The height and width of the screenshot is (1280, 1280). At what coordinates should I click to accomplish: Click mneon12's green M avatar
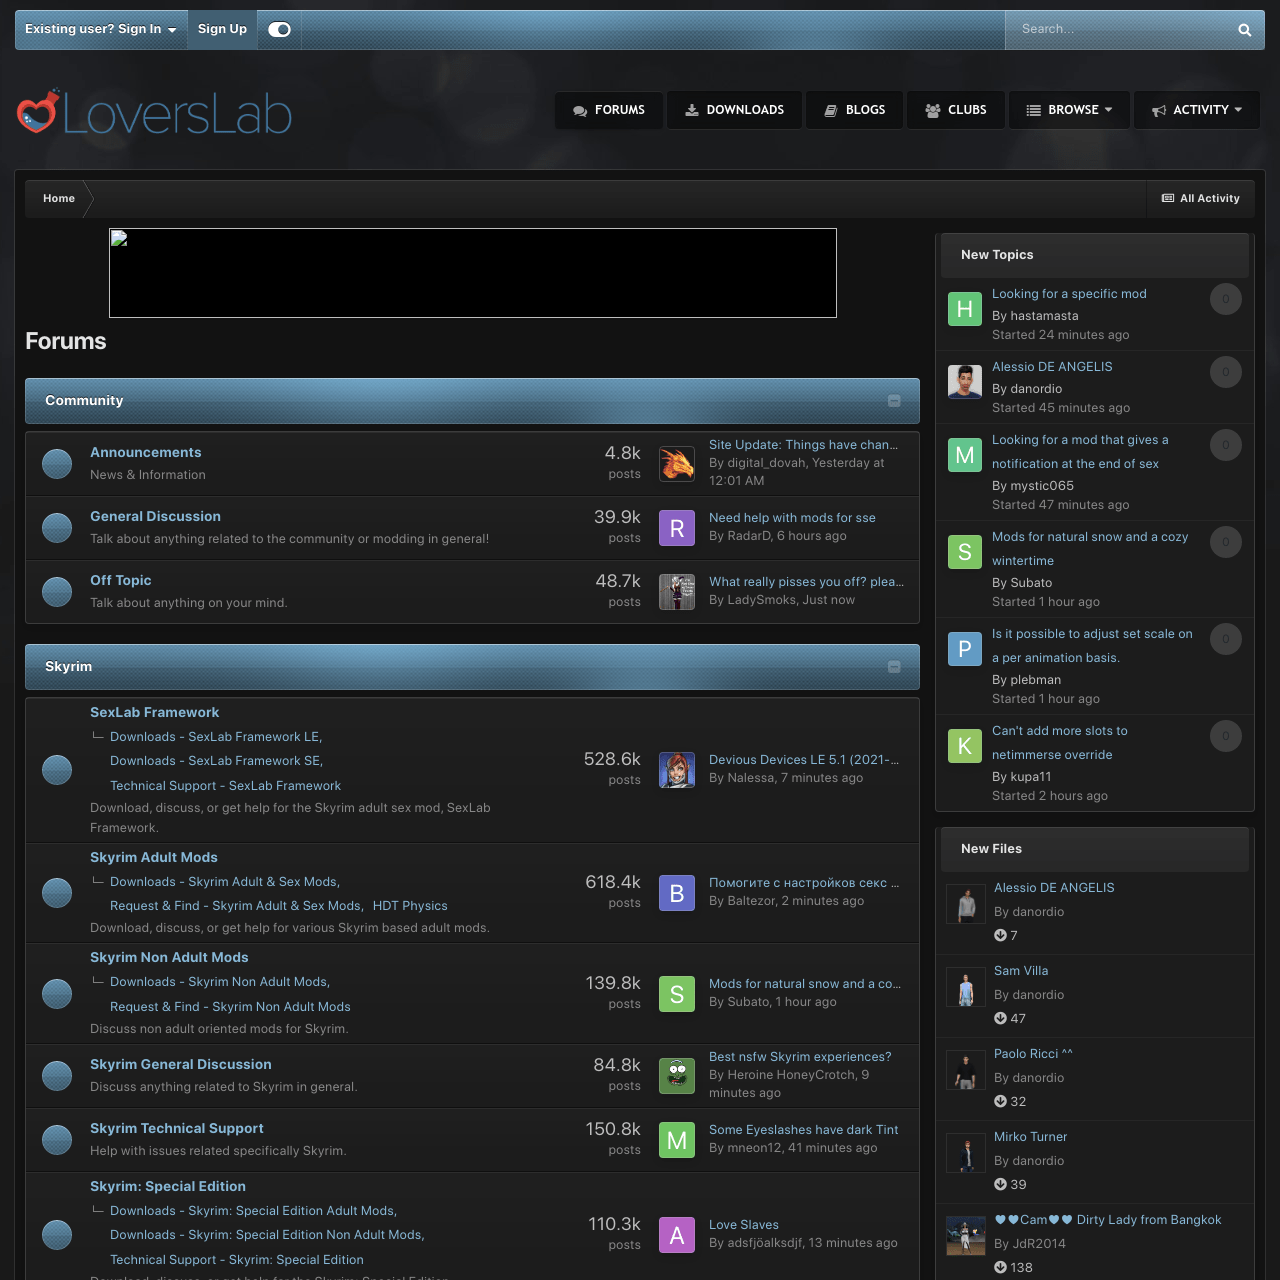click(677, 1140)
